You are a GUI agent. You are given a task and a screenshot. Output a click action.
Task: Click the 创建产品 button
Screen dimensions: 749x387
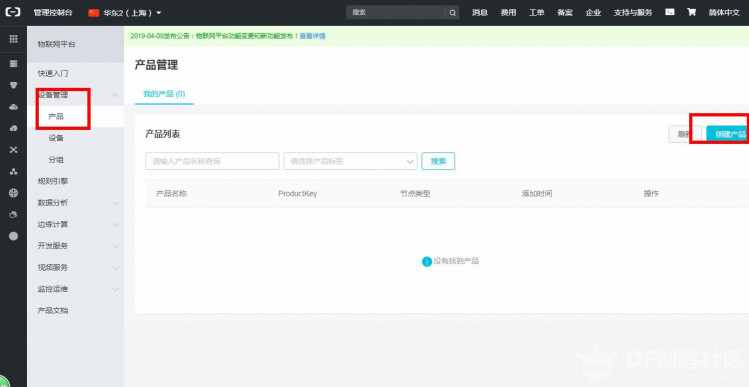pyautogui.click(x=728, y=134)
